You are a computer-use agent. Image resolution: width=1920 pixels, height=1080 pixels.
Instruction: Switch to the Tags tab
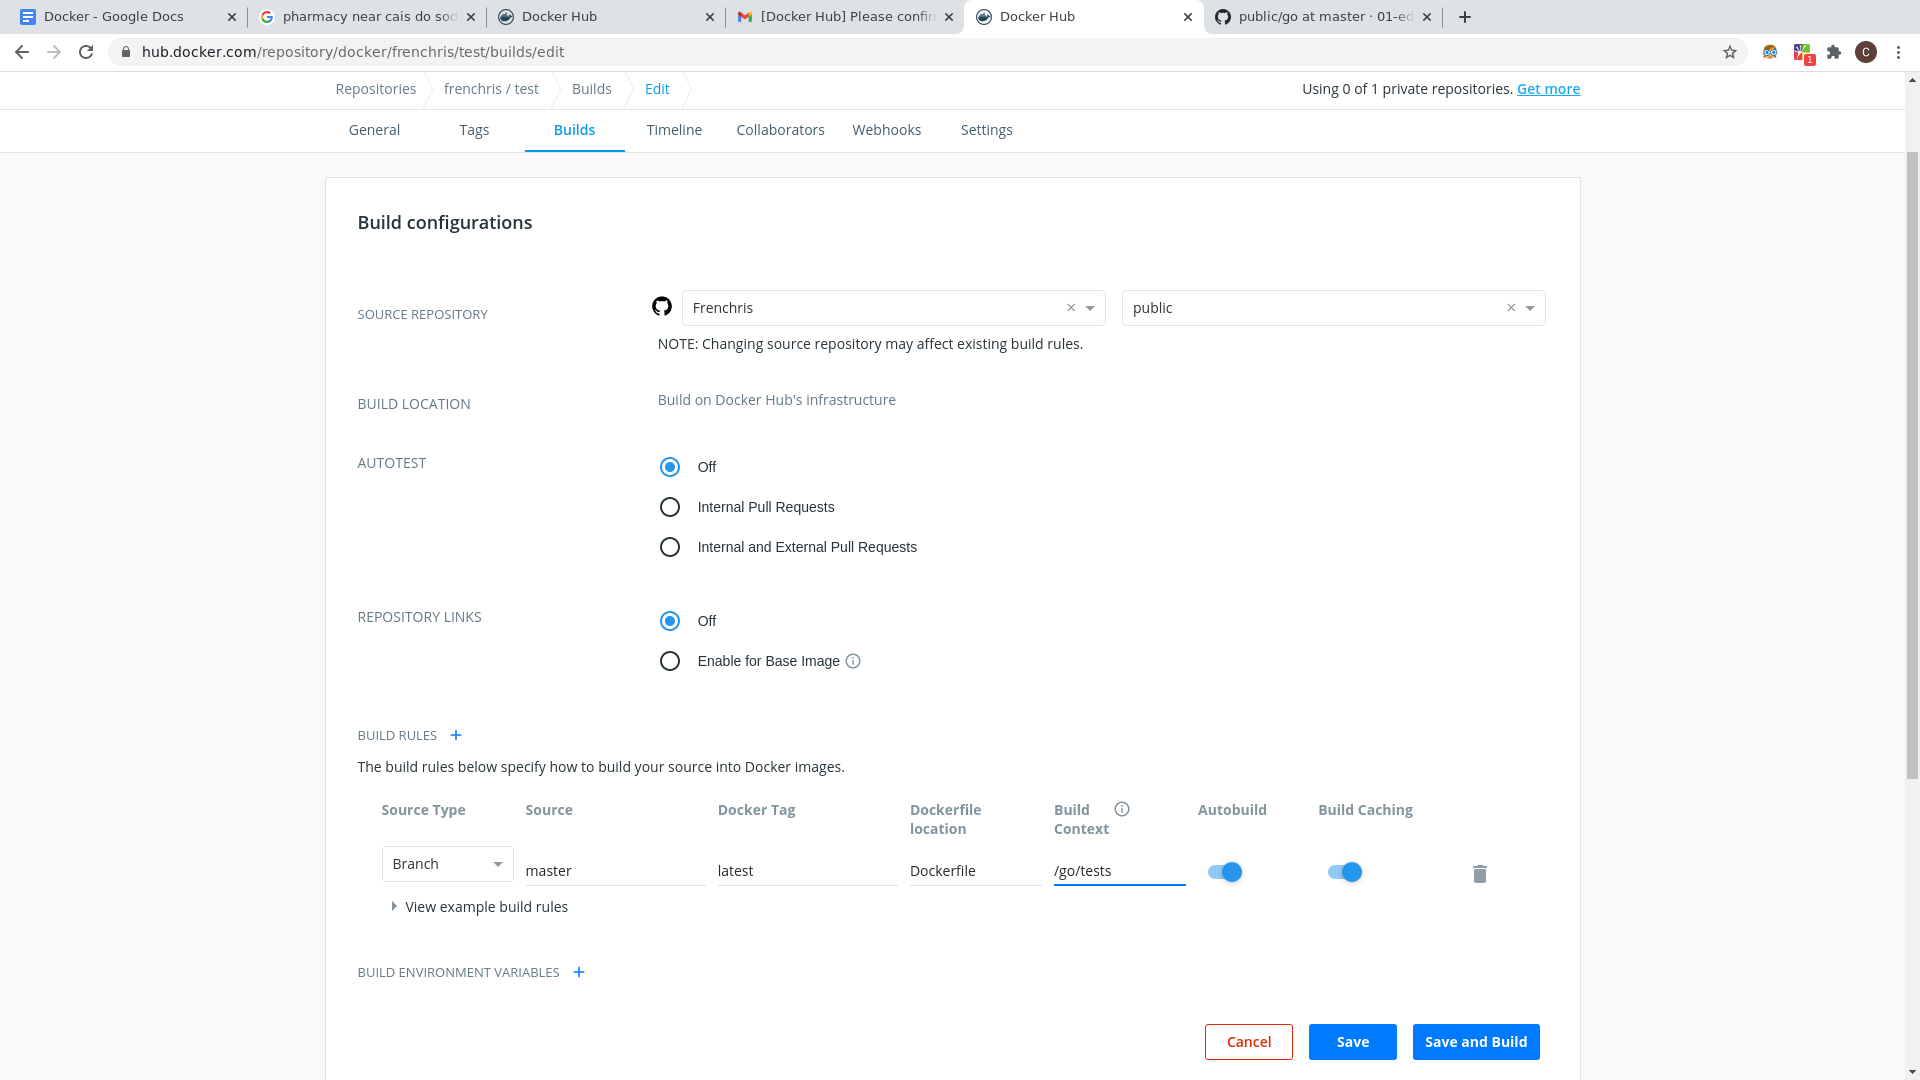[x=473, y=129]
